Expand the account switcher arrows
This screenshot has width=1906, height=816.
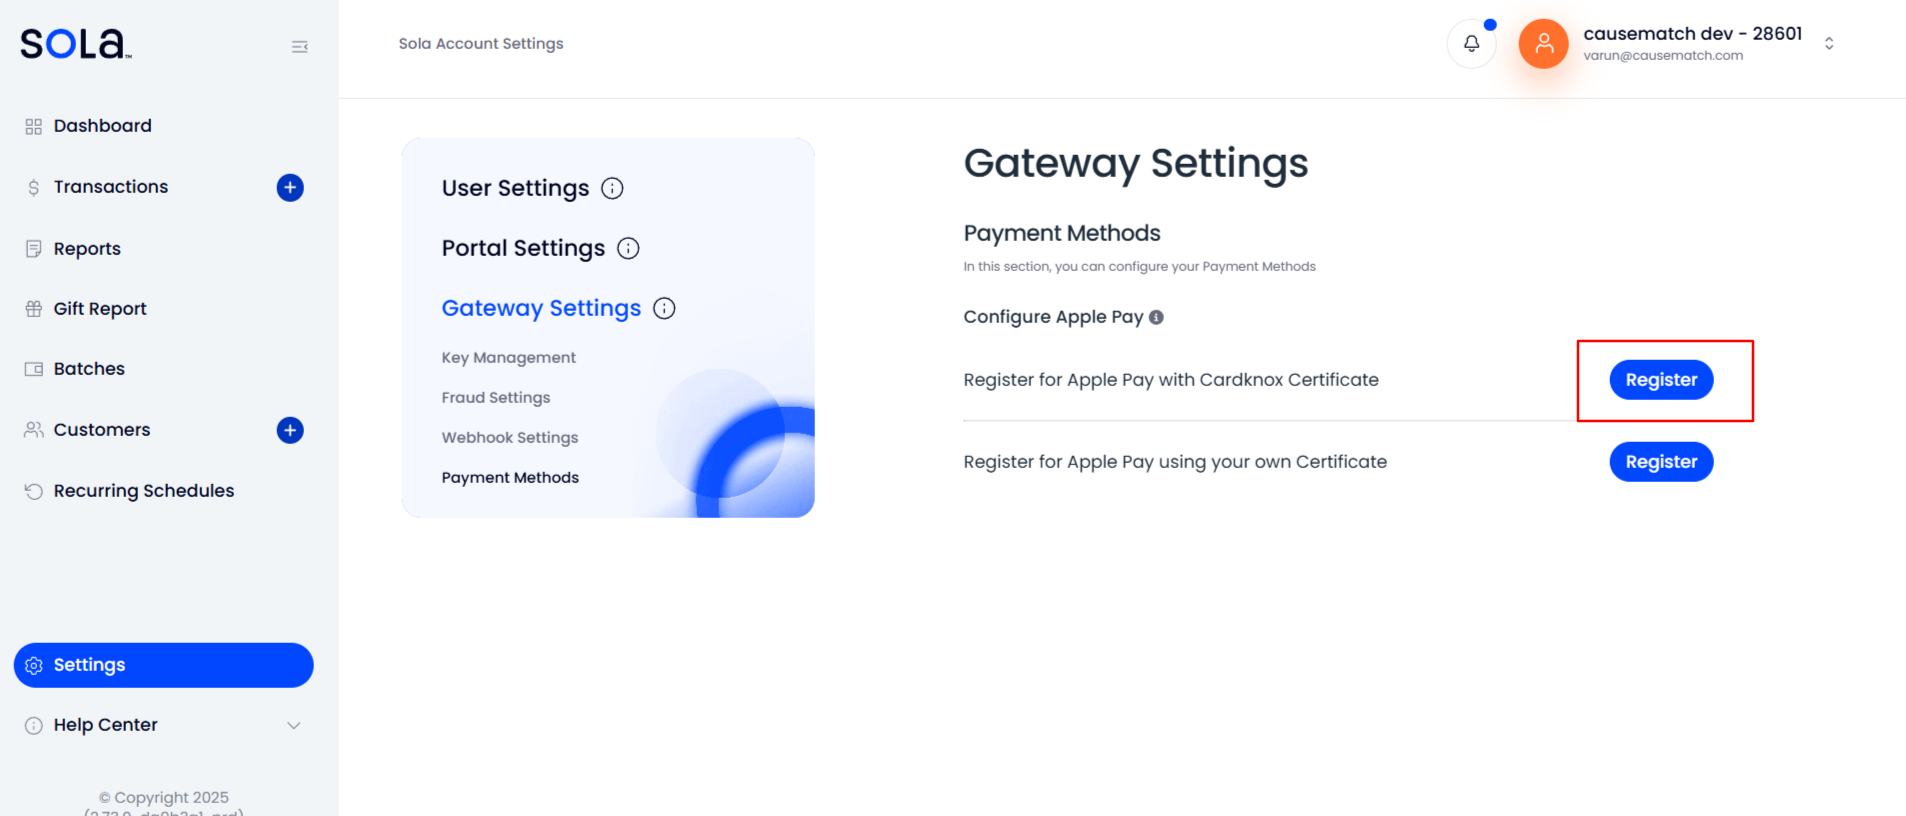(x=1829, y=43)
